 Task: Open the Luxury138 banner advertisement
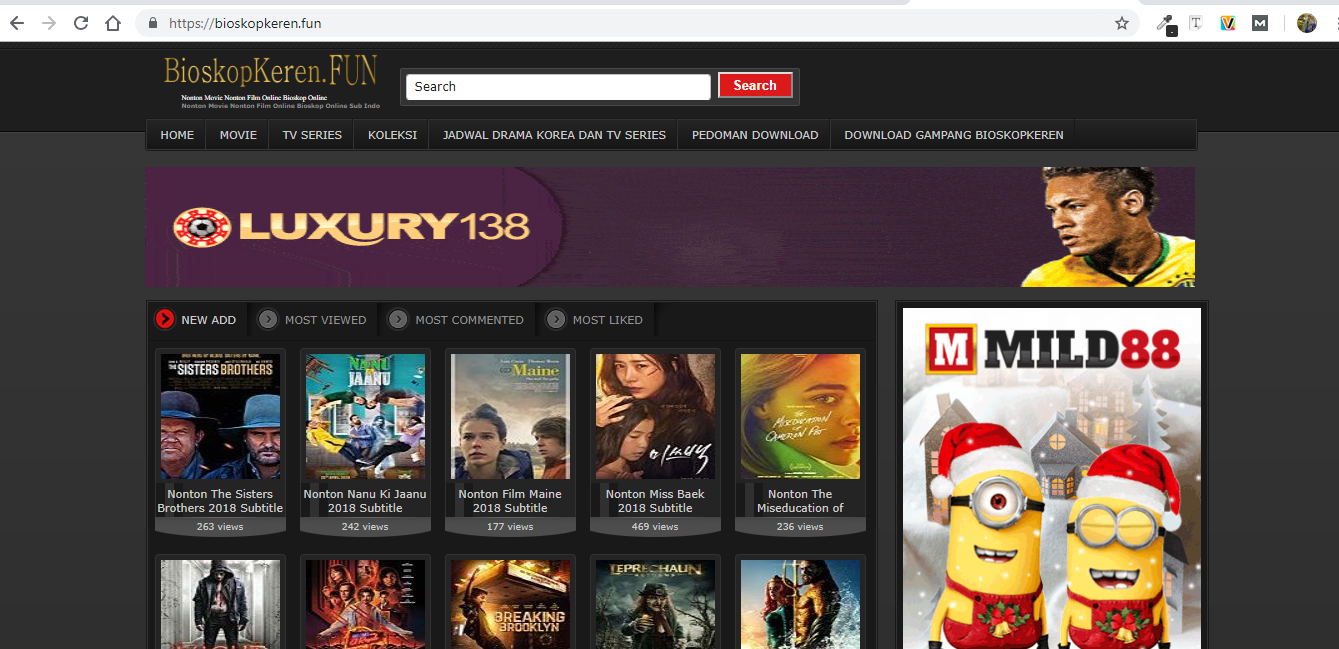coord(670,227)
